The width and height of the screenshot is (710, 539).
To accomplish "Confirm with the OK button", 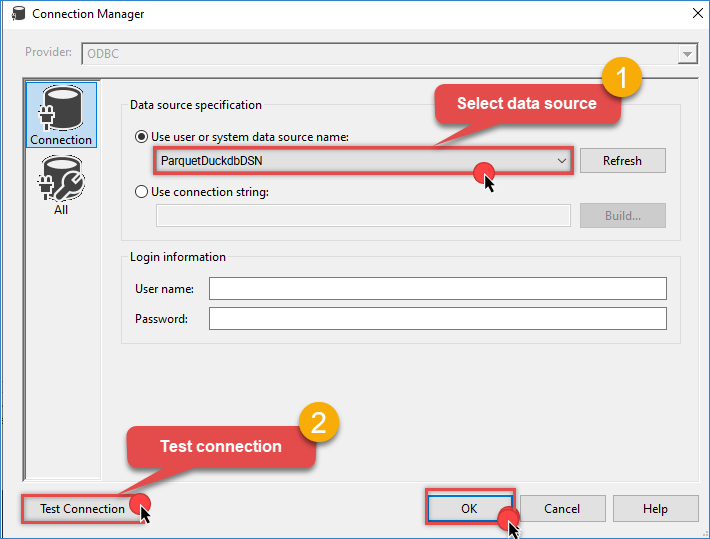I will 469,509.
